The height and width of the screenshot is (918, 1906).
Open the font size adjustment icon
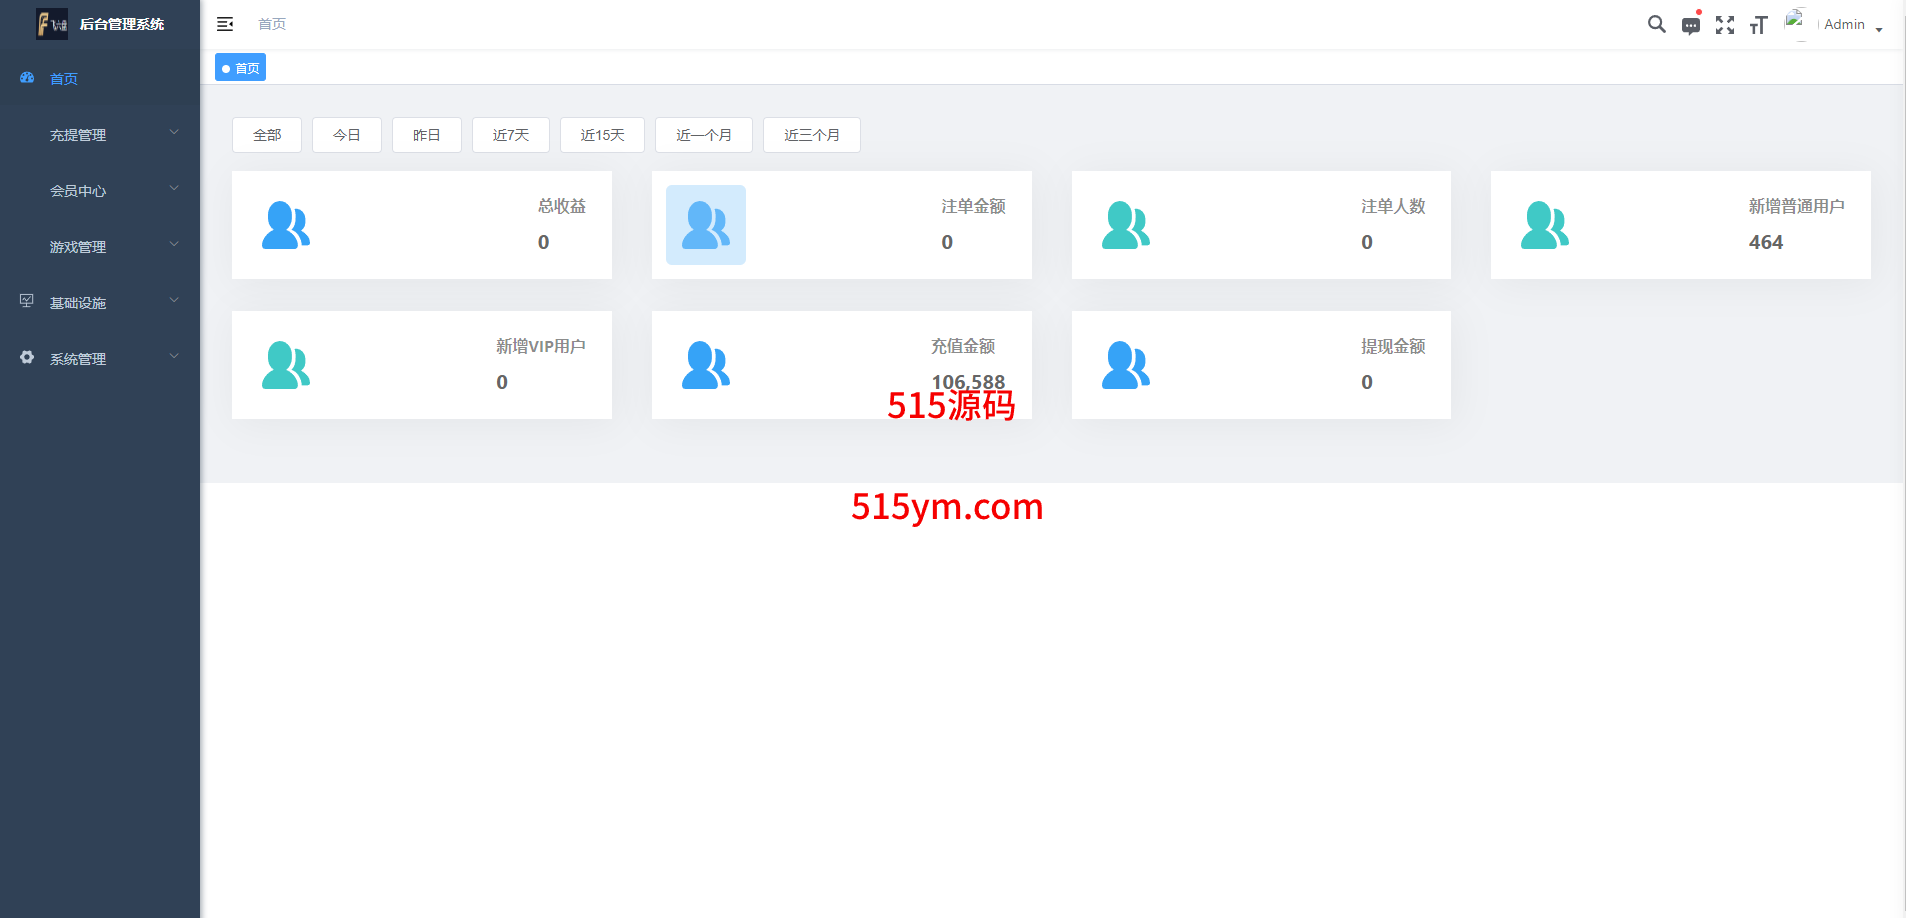click(x=1758, y=25)
